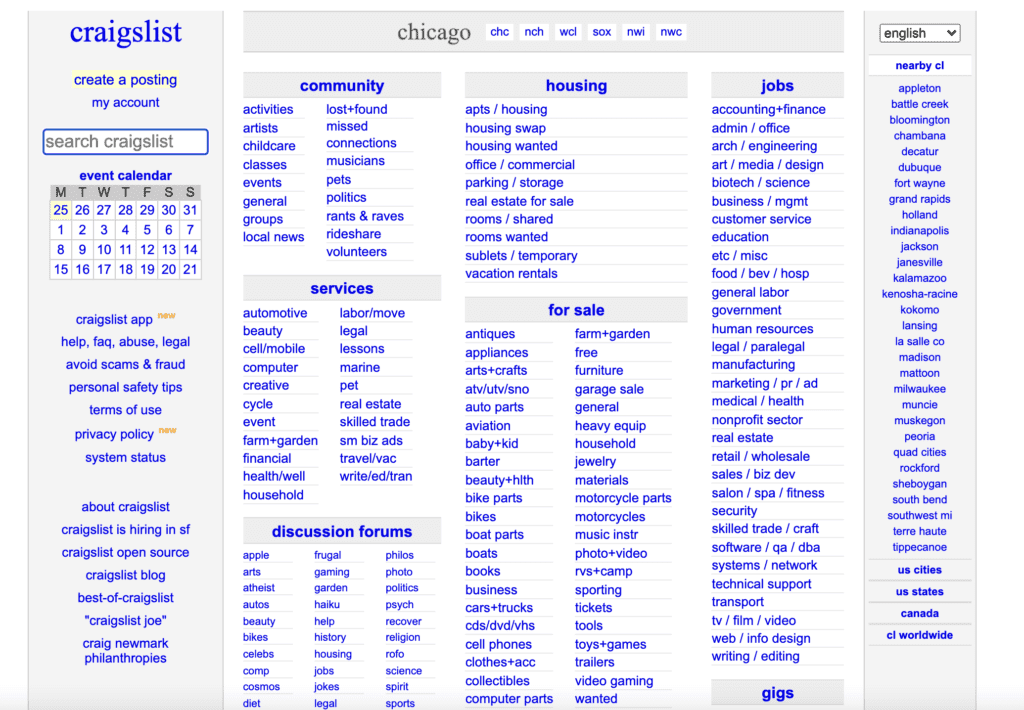Image resolution: width=1024 pixels, height=710 pixels.
Task: Open the jobs section heading
Action: click(x=777, y=86)
